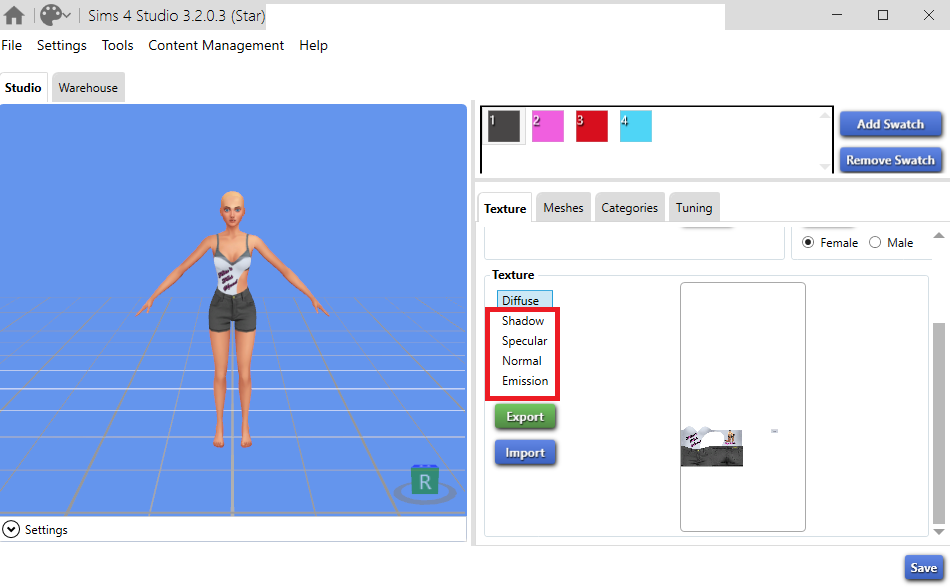Click the panel scrollbar thumb
950x587 pixels.
938,423
